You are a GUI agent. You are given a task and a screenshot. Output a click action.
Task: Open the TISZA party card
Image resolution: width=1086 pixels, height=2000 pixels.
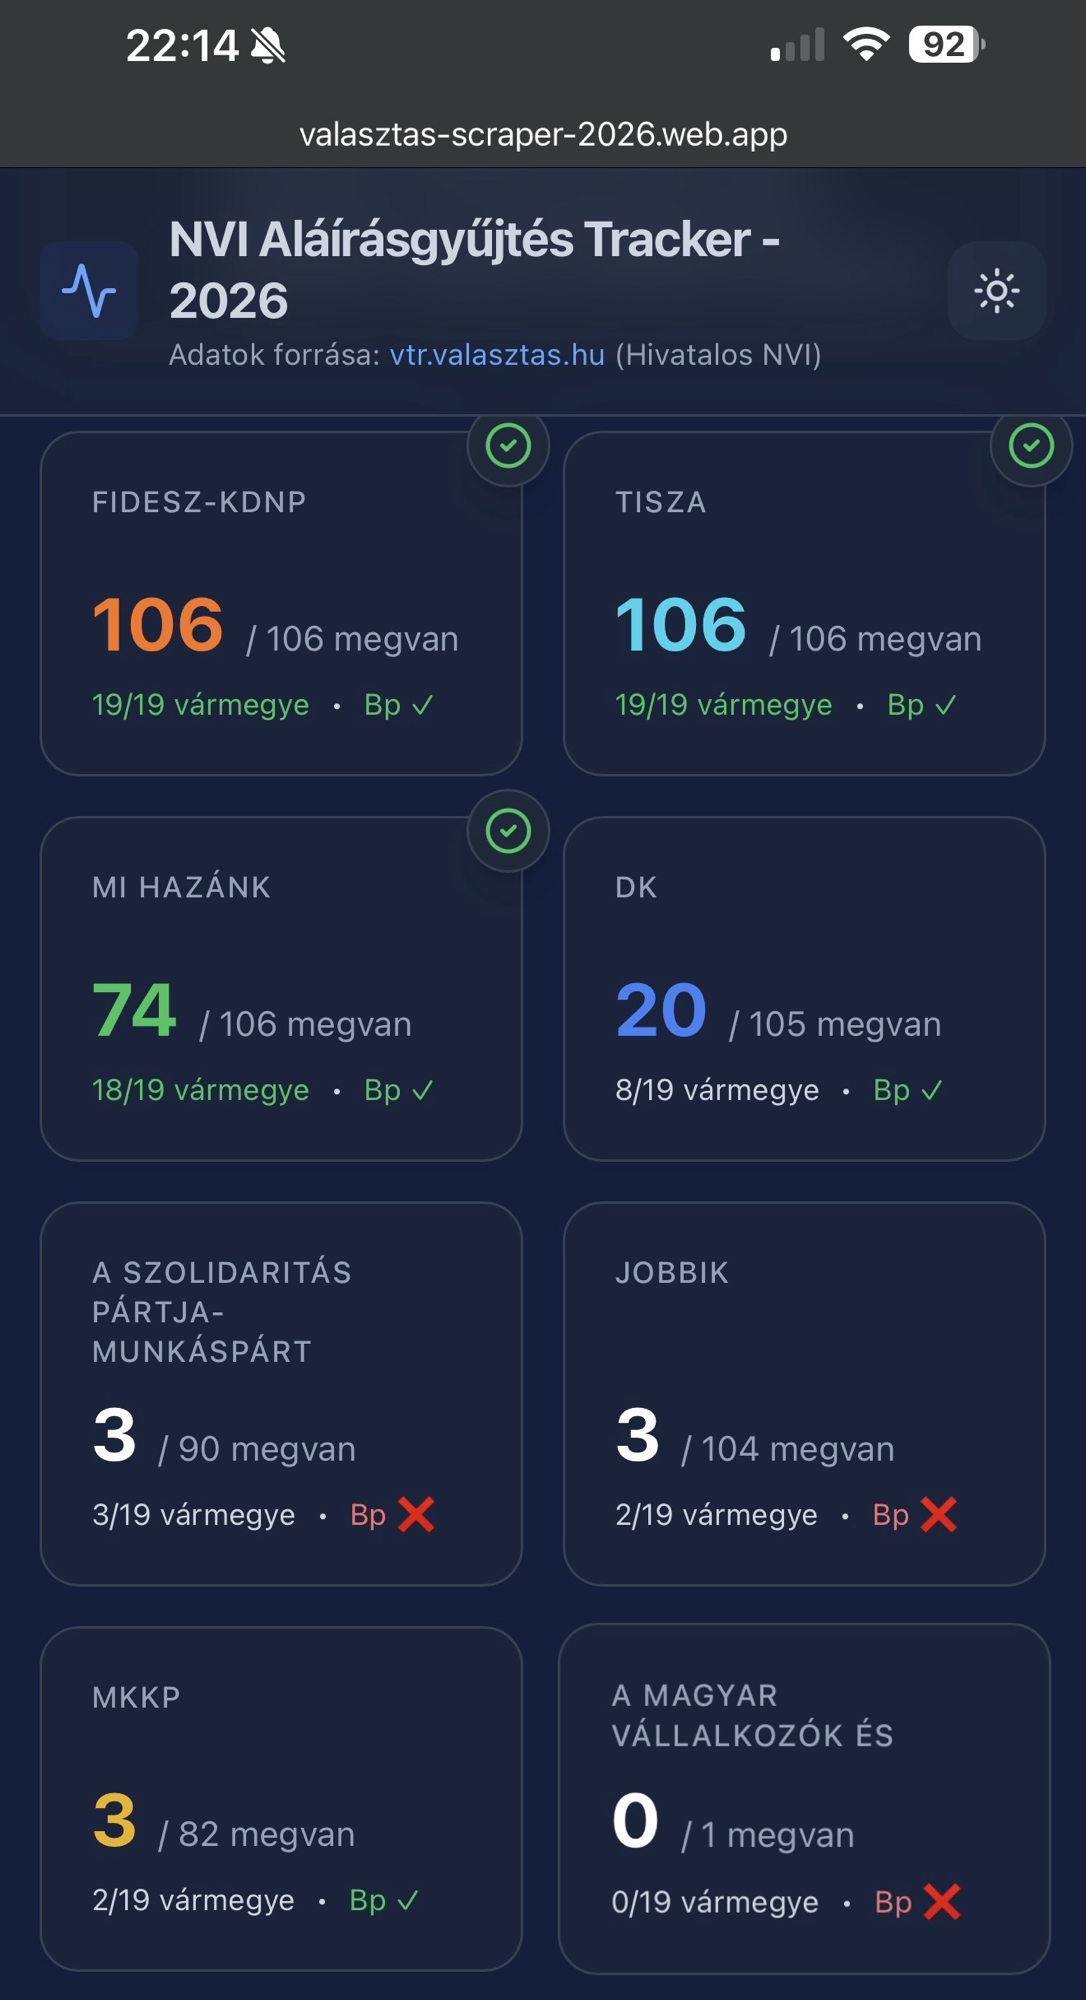804,604
